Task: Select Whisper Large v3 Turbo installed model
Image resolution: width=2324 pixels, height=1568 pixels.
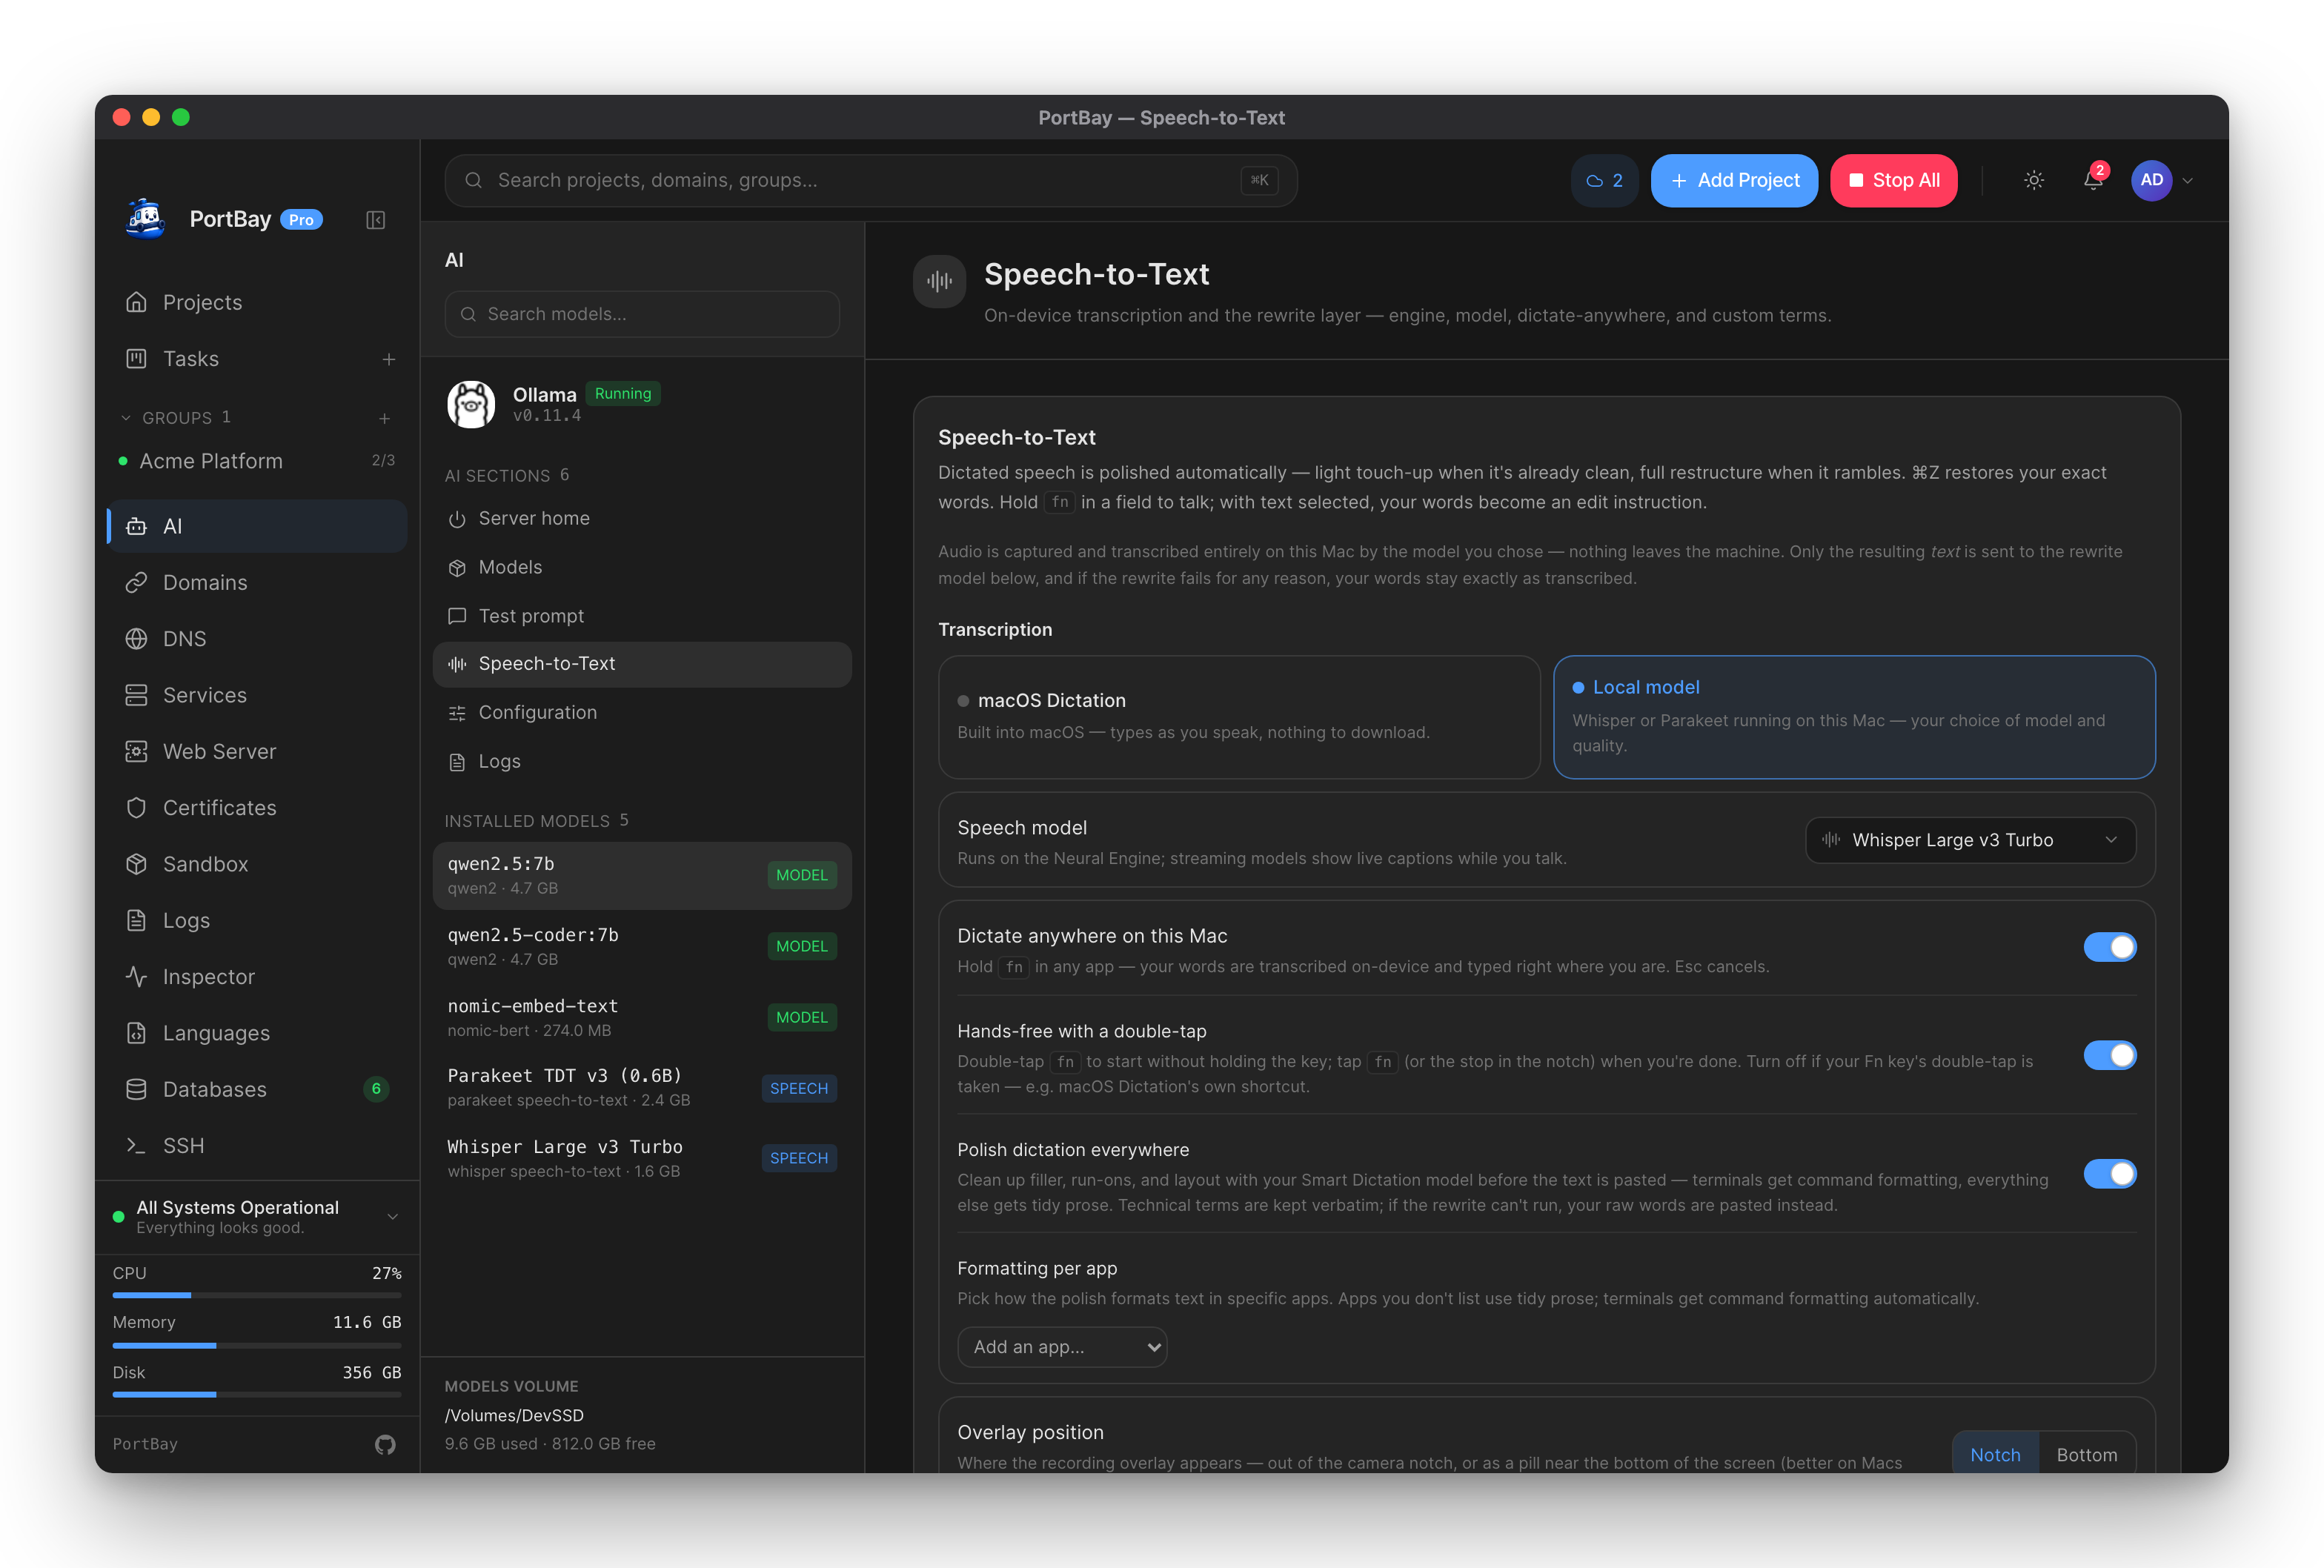Action: tap(642, 1158)
